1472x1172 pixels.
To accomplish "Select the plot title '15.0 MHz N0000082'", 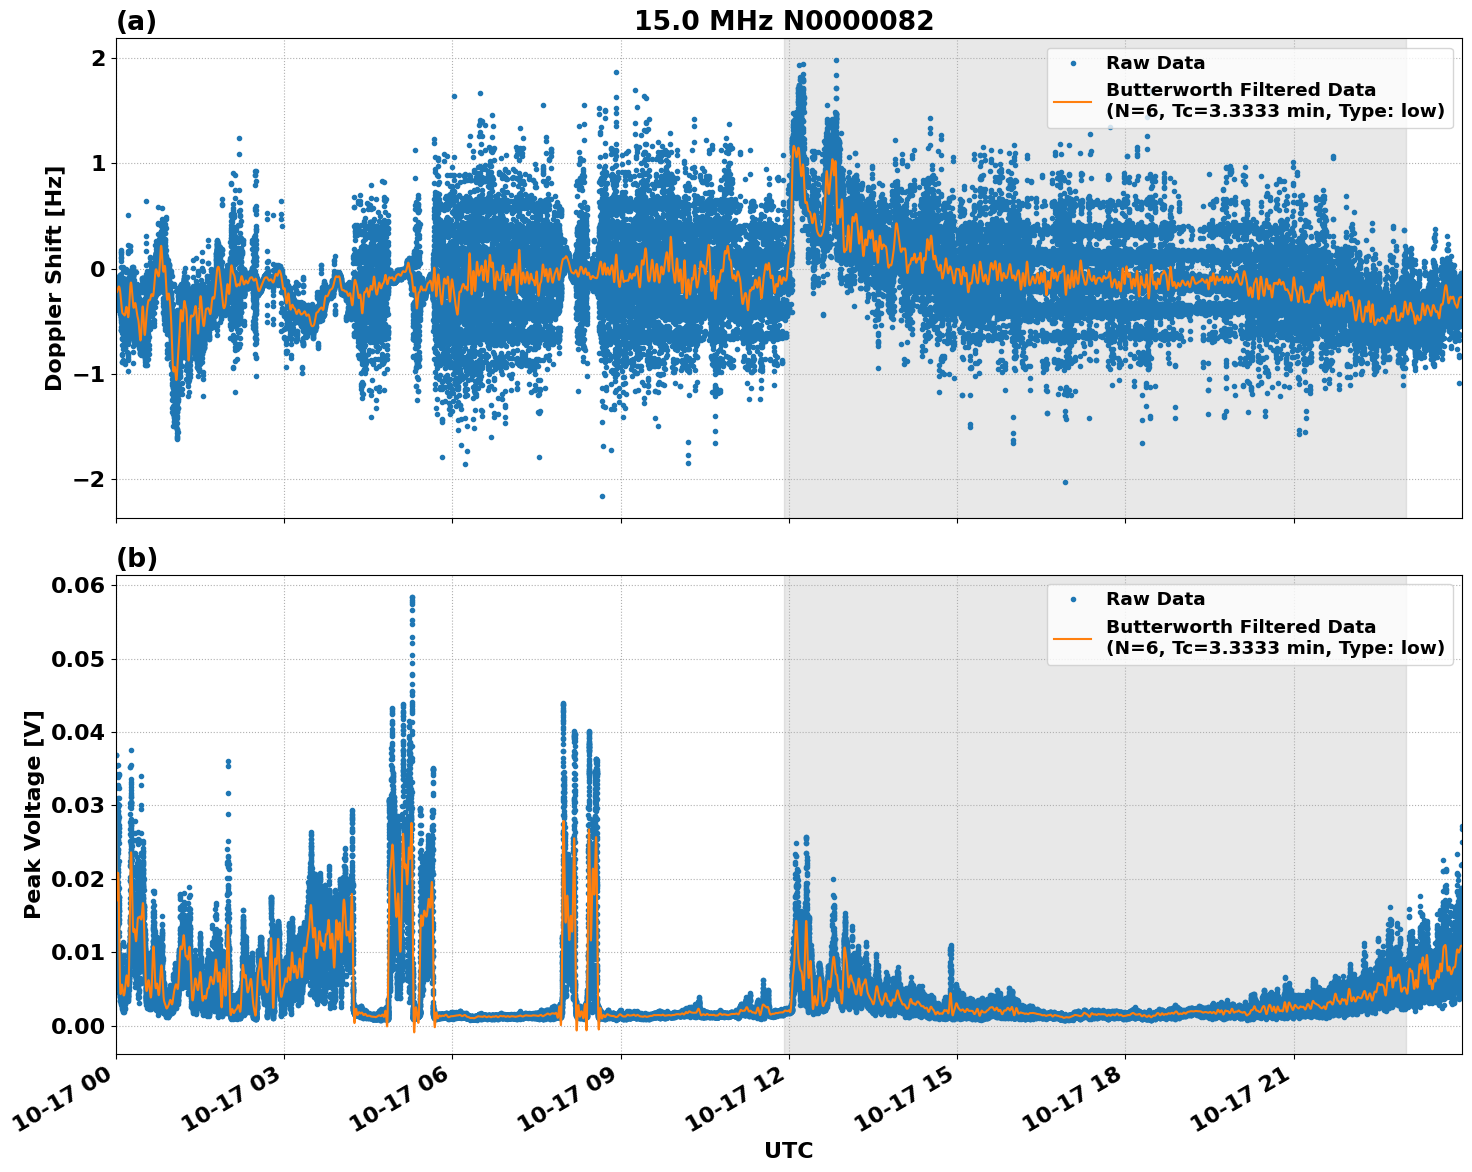I will (x=783, y=21).
